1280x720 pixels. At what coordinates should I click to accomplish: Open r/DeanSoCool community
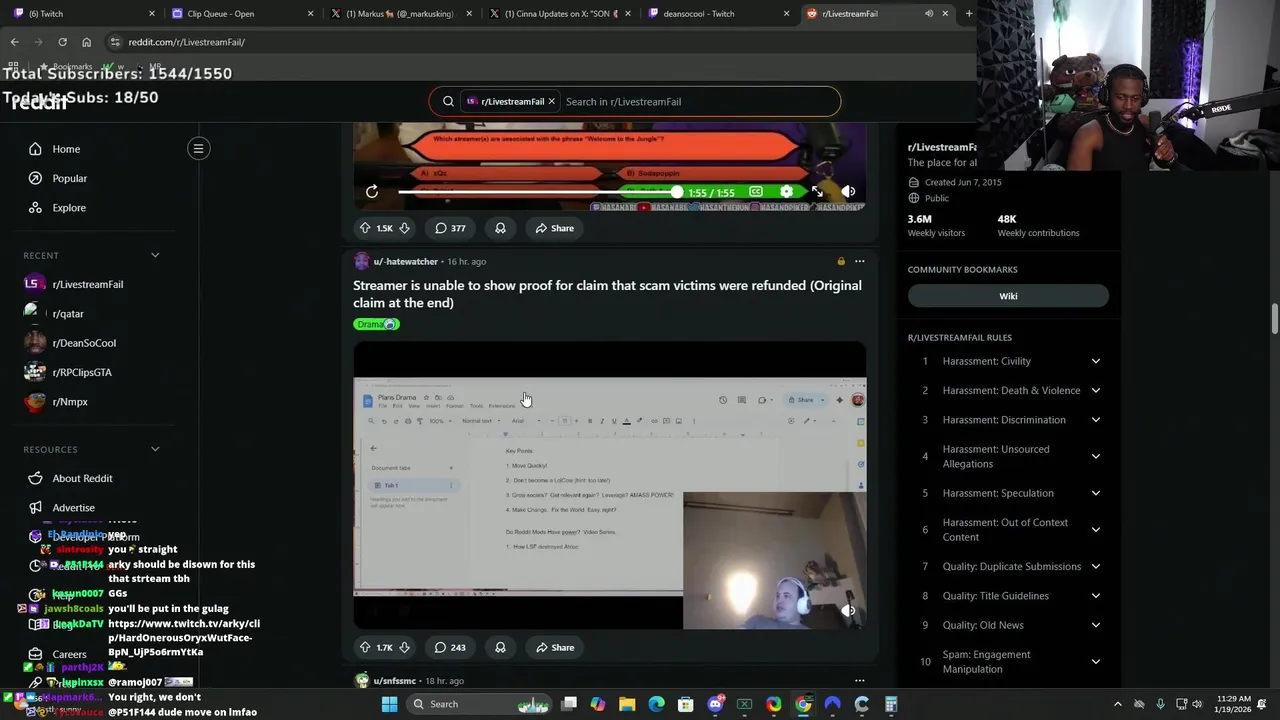point(84,343)
